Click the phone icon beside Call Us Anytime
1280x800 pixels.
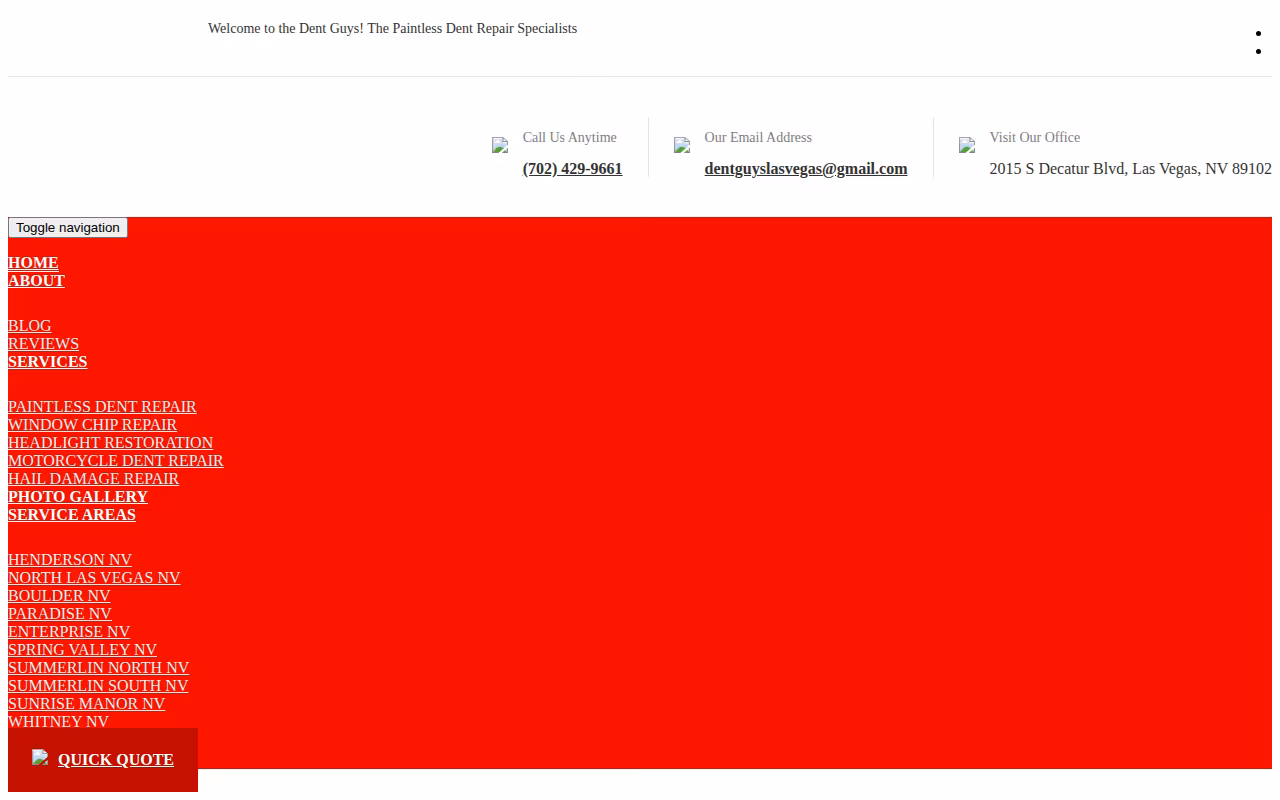[x=500, y=145]
